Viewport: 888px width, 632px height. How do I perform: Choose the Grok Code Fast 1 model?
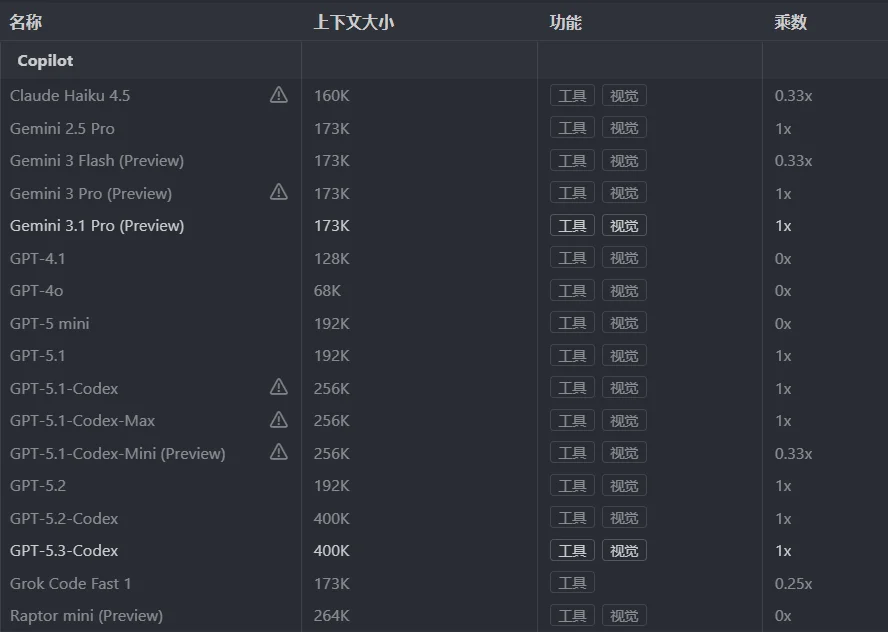pyautogui.click(x=71, y=583)
